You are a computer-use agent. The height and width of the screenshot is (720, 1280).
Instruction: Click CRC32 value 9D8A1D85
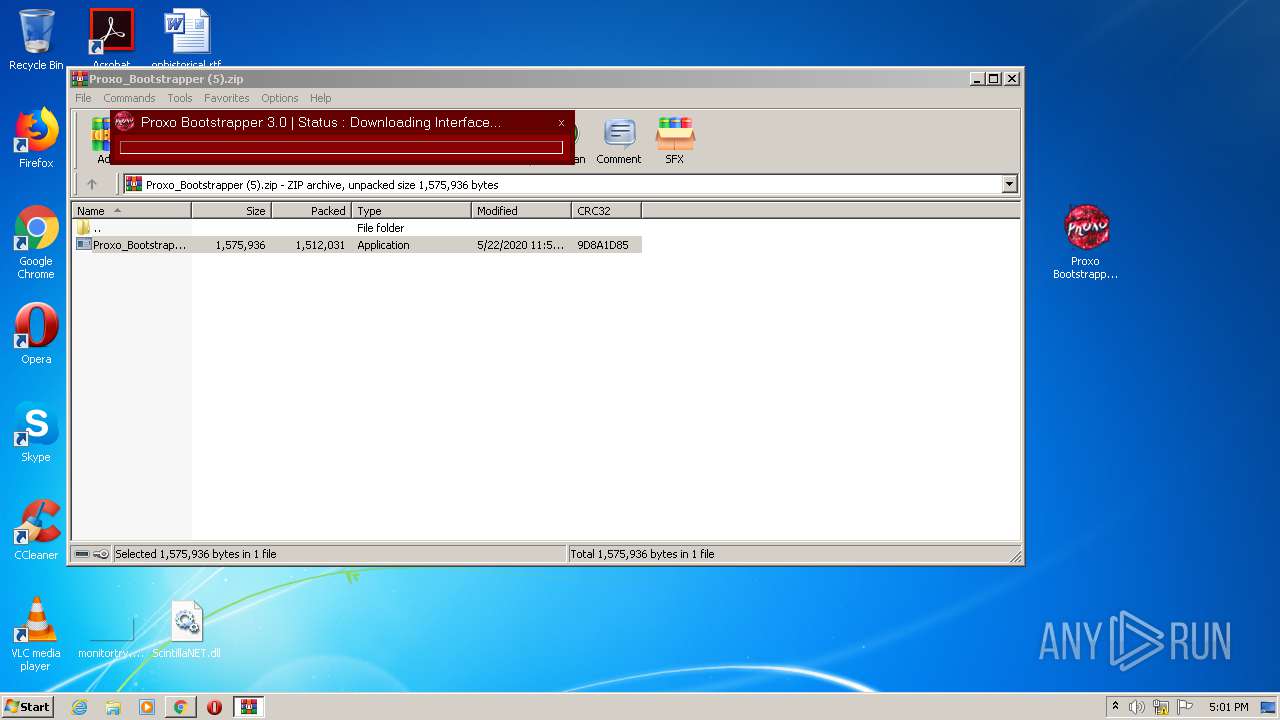click(x=603, y=245)
